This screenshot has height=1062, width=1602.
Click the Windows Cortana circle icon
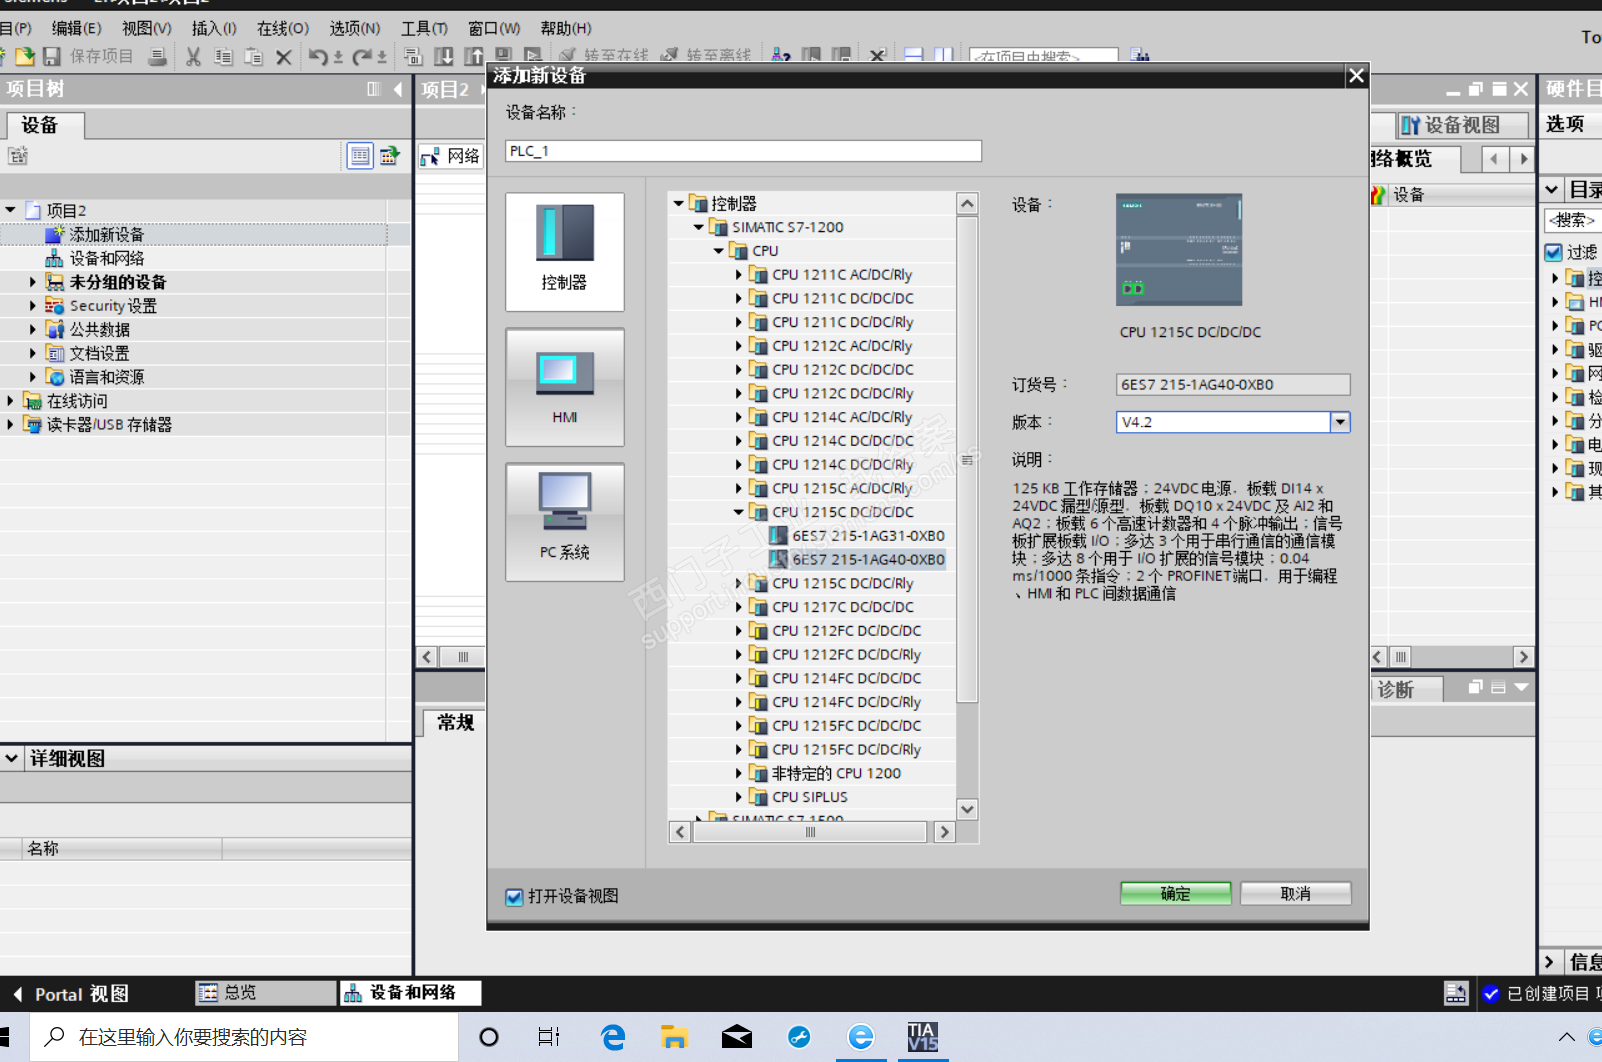pyautogui.click(x=489, y=1037)
